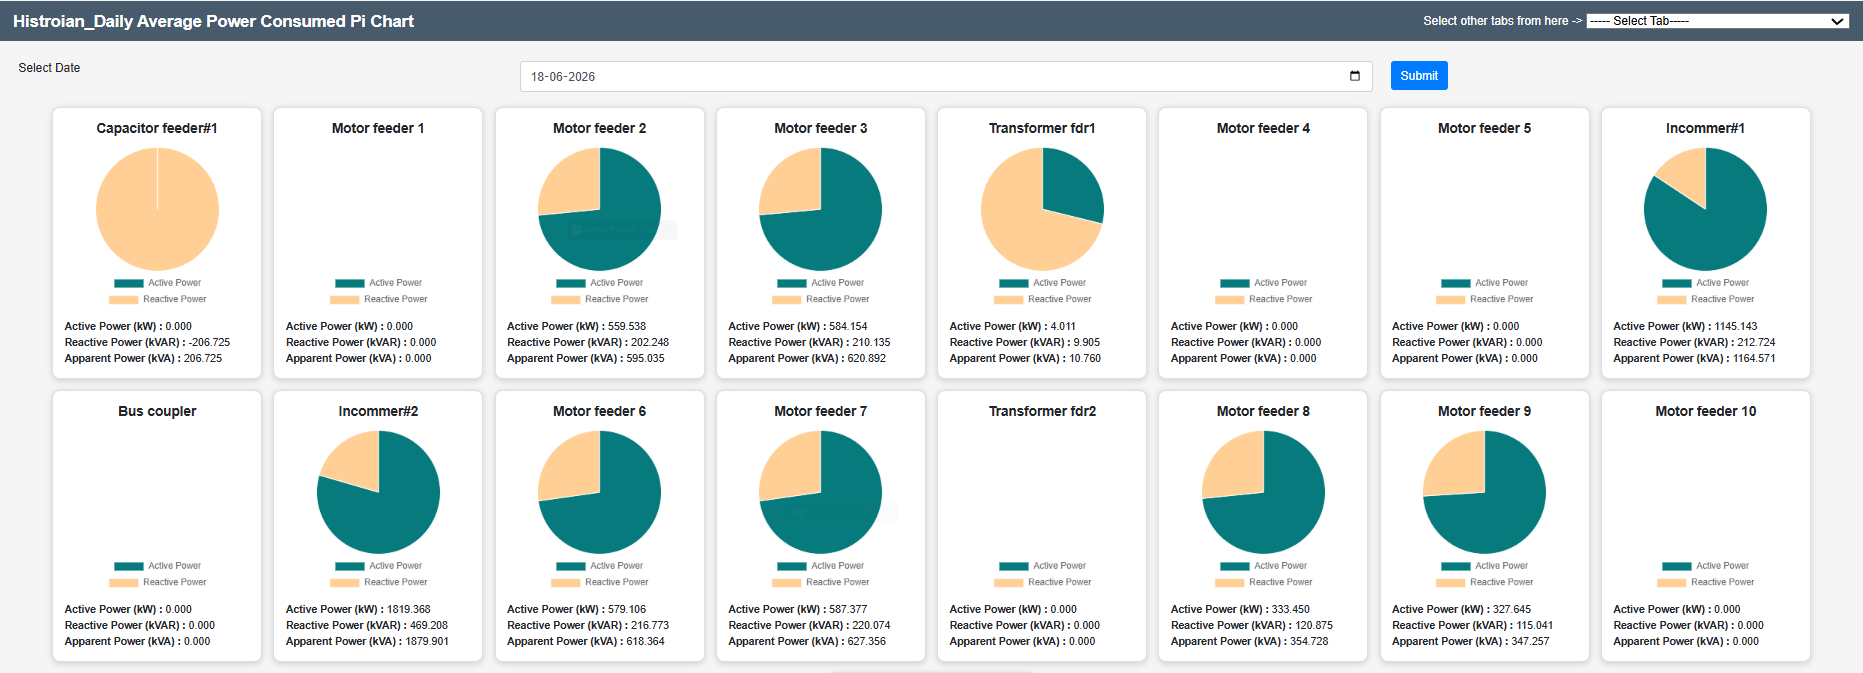Toggle Reactive Power legend in Incommer#1 card
Viewport: 1863px width, 673px height.
coord(1705,299)
